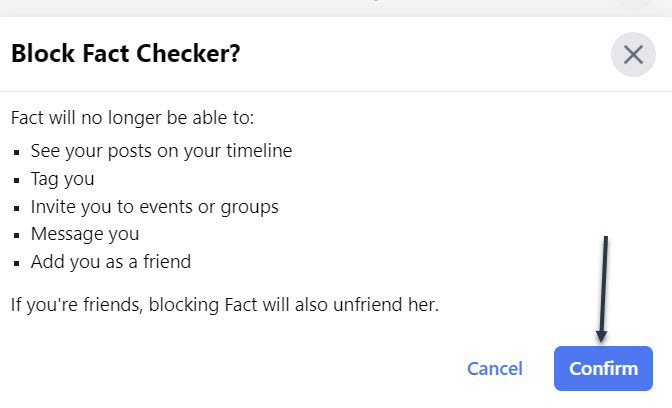Click the "Add you as a friend" item
The width and height of the screenshot is (672, 408).
pyautogui.click(x=110, y=262)
